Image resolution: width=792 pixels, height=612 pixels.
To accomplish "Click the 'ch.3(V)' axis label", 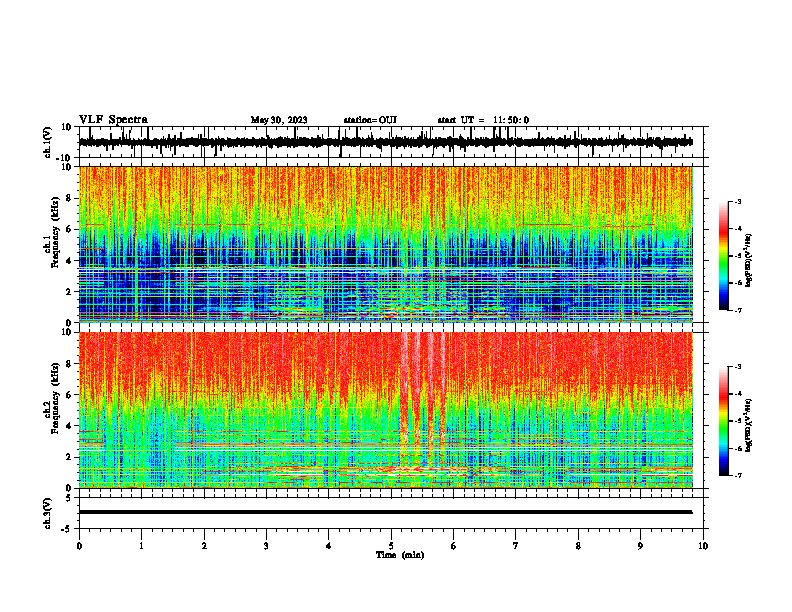I will point(48,513).
